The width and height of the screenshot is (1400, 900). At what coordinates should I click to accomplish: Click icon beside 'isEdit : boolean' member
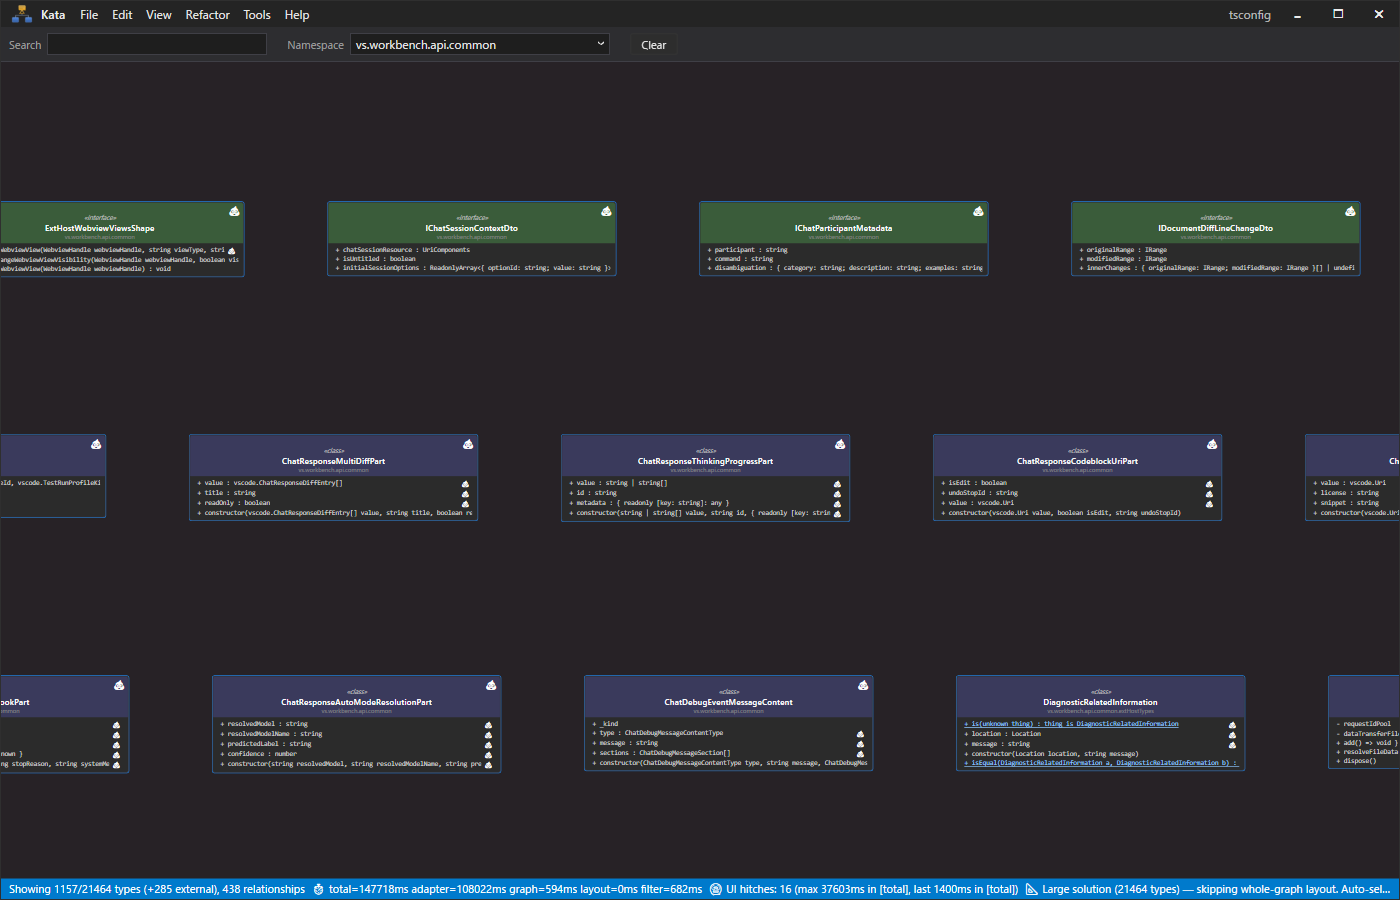1209,484
